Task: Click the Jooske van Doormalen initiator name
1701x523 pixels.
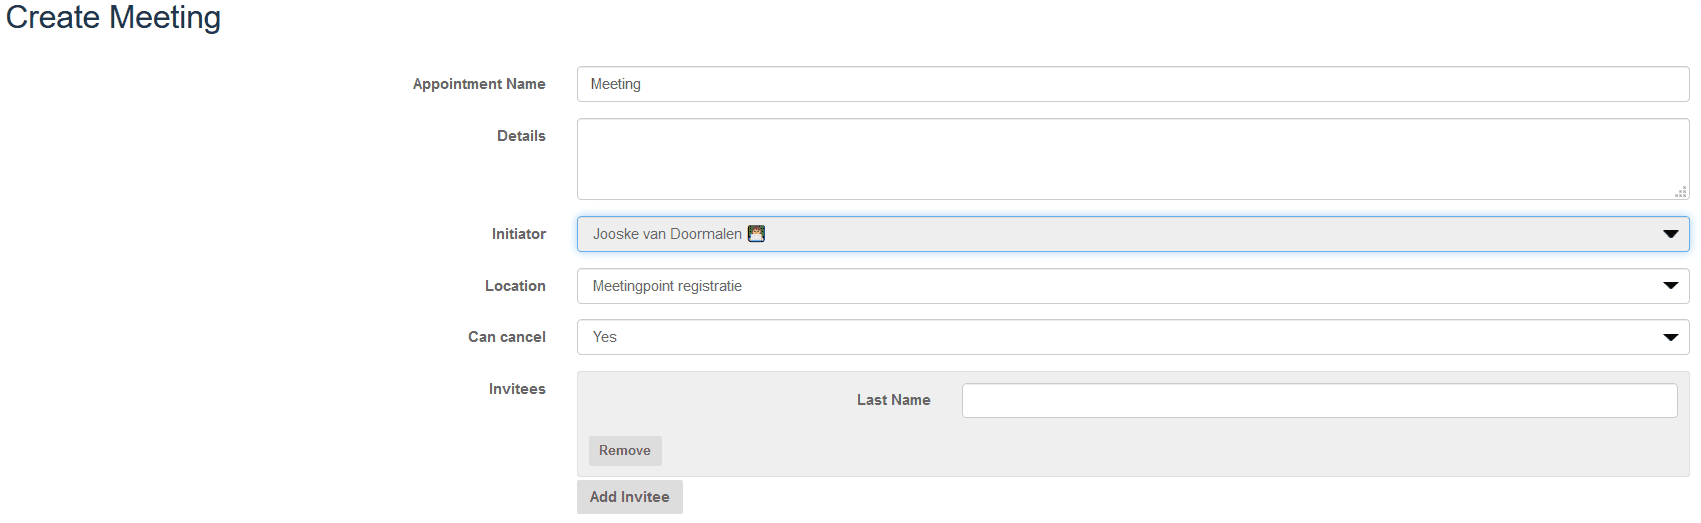Action: [x=667, y=234]
